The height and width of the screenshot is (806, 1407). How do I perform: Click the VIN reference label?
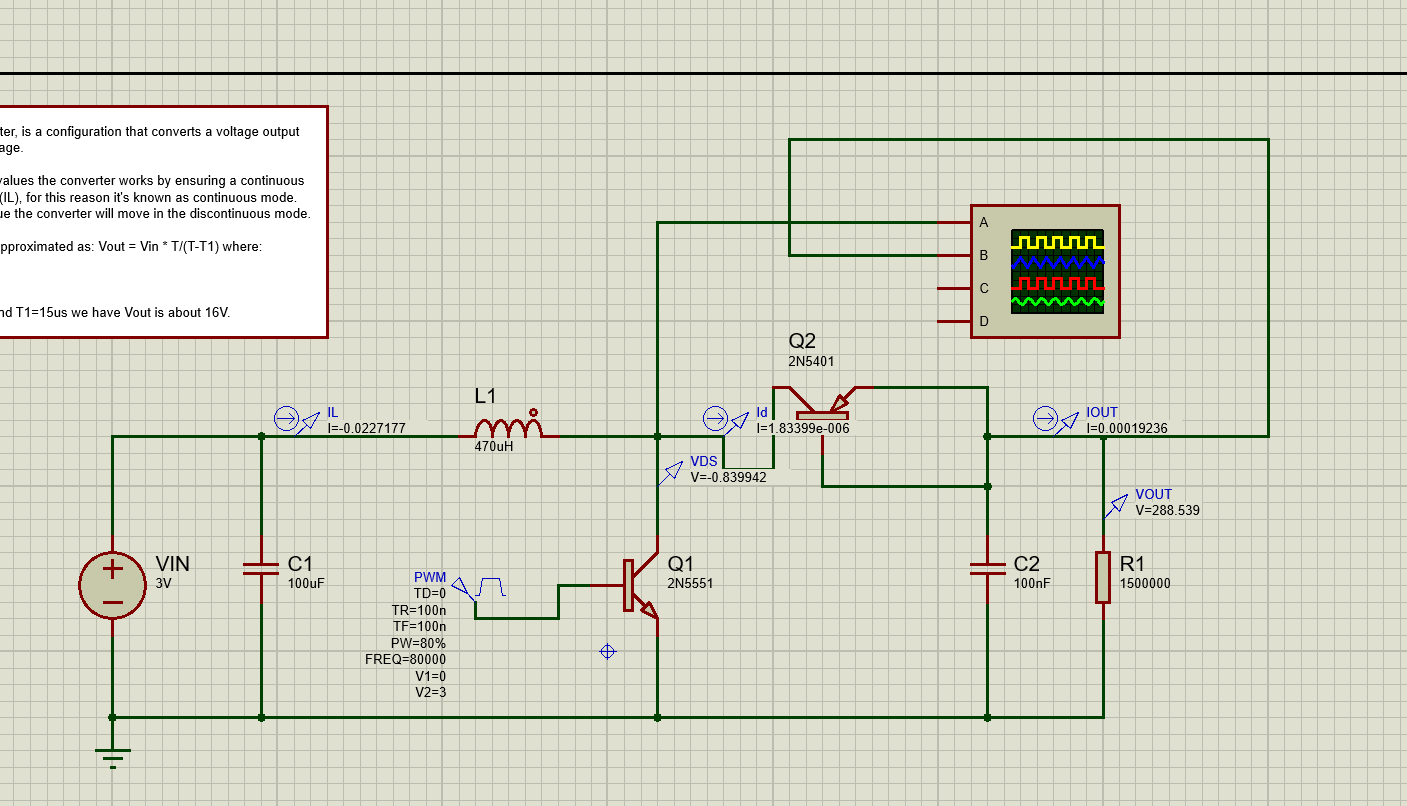(172, 564)
